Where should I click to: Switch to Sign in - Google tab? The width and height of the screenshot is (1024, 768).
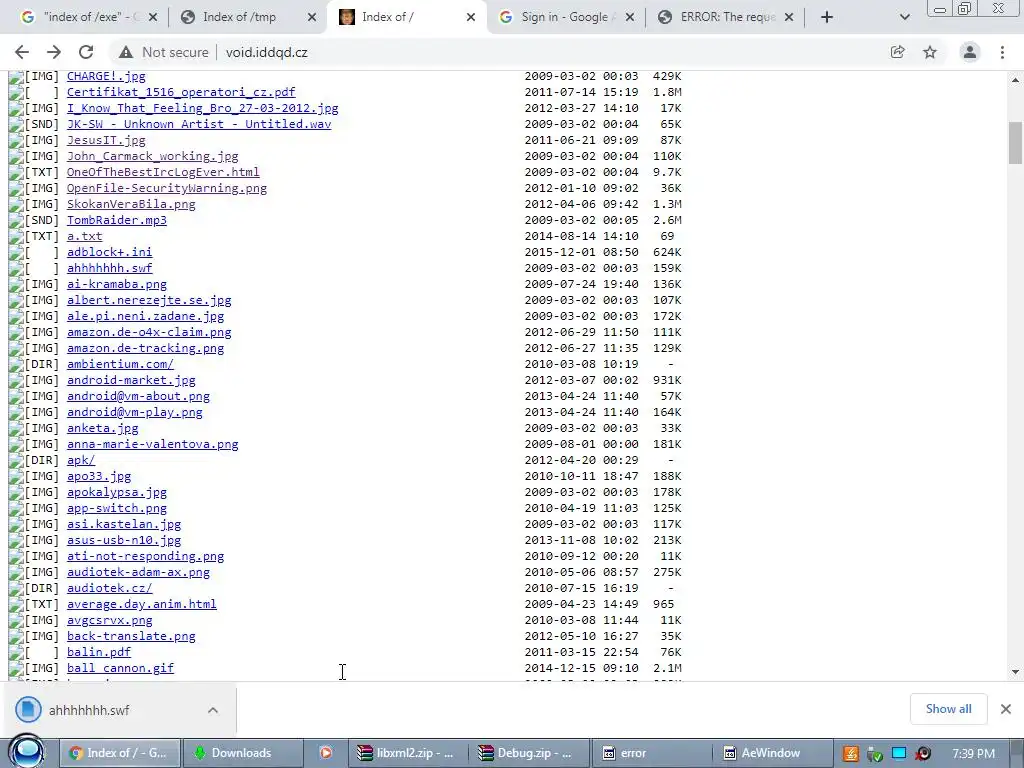pyautogui.click(x=565, y=17)
